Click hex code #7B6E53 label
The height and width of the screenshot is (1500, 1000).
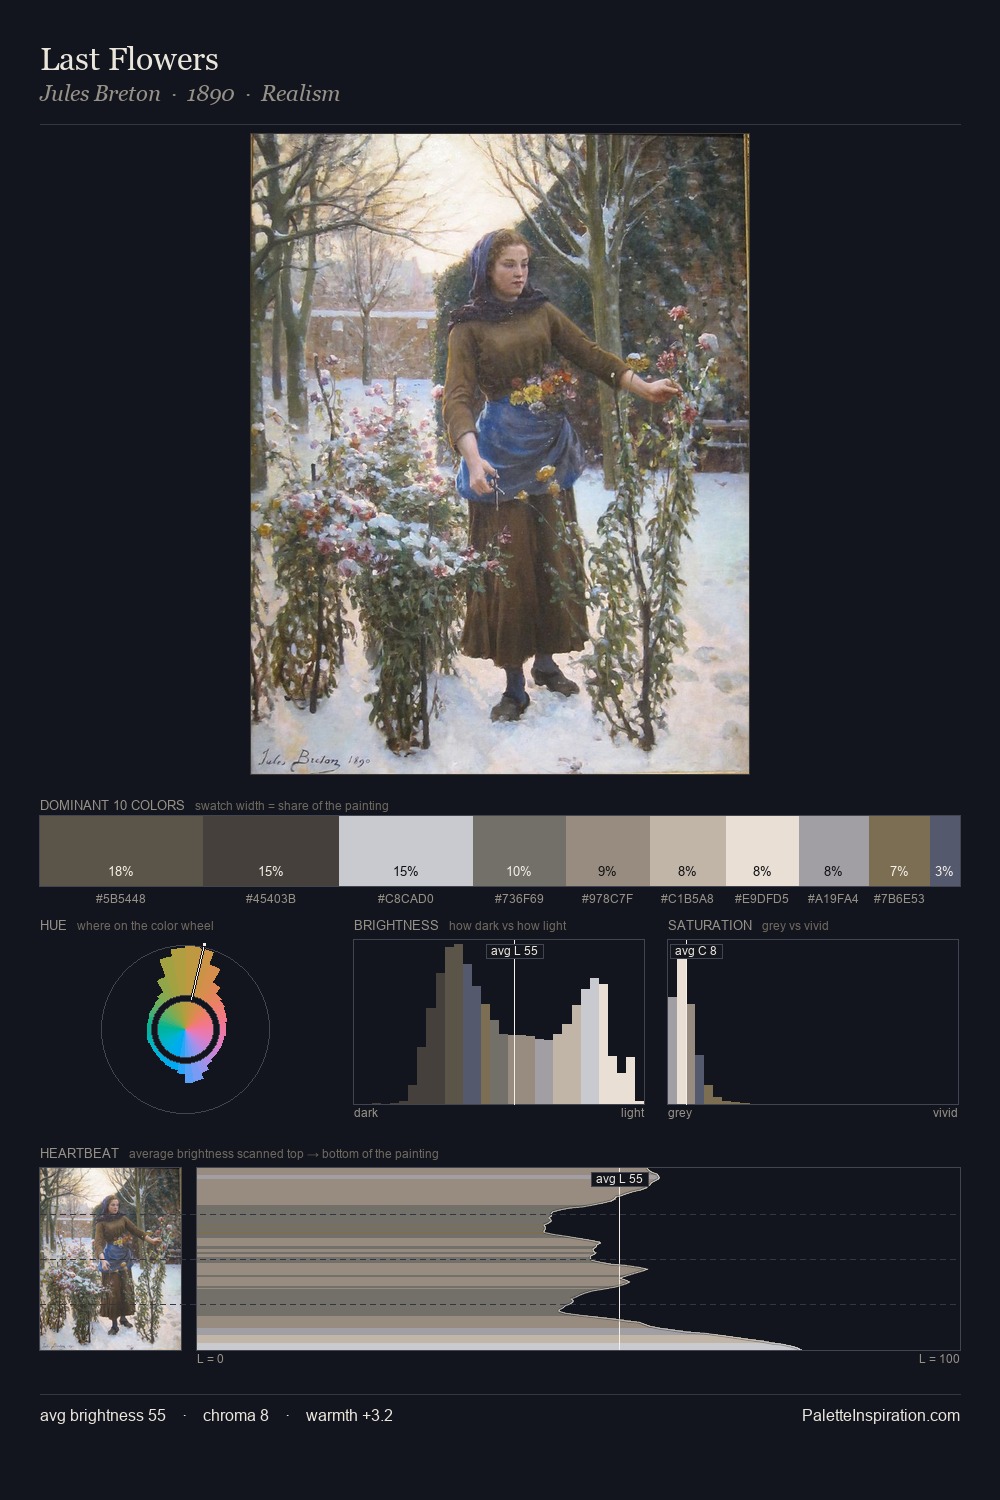click(x=899, y=899)
